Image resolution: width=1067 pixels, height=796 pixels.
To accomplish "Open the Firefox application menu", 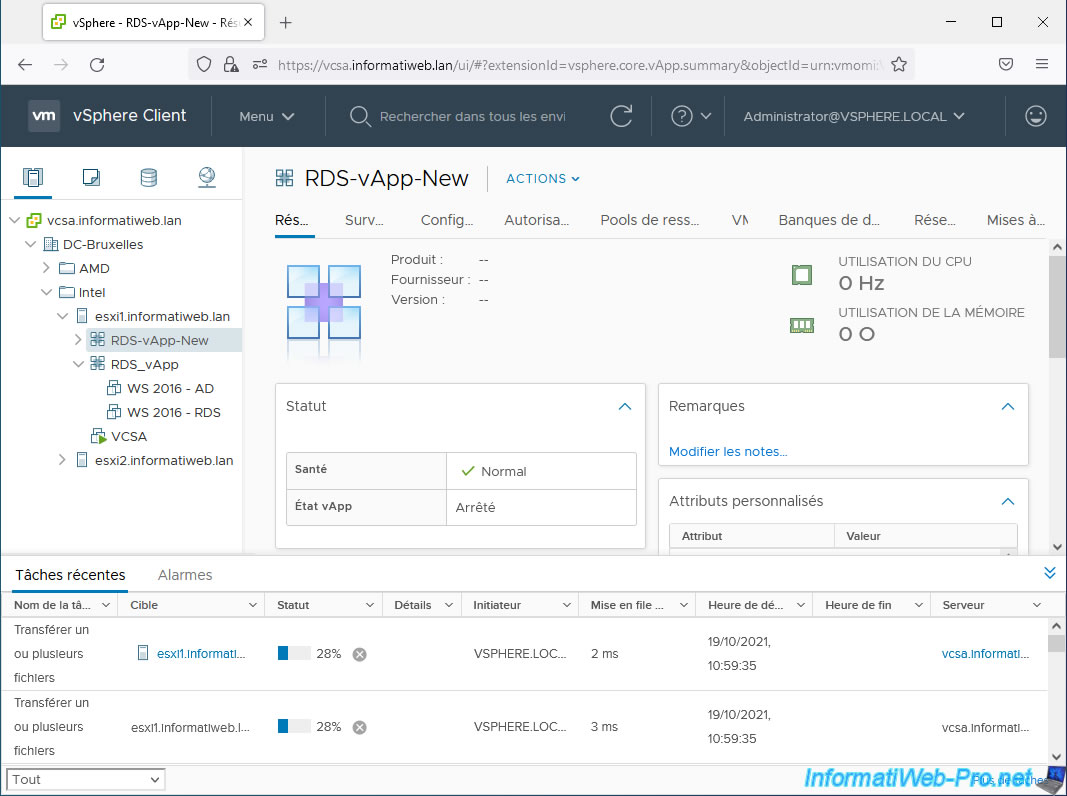I will click(1042, 64).
